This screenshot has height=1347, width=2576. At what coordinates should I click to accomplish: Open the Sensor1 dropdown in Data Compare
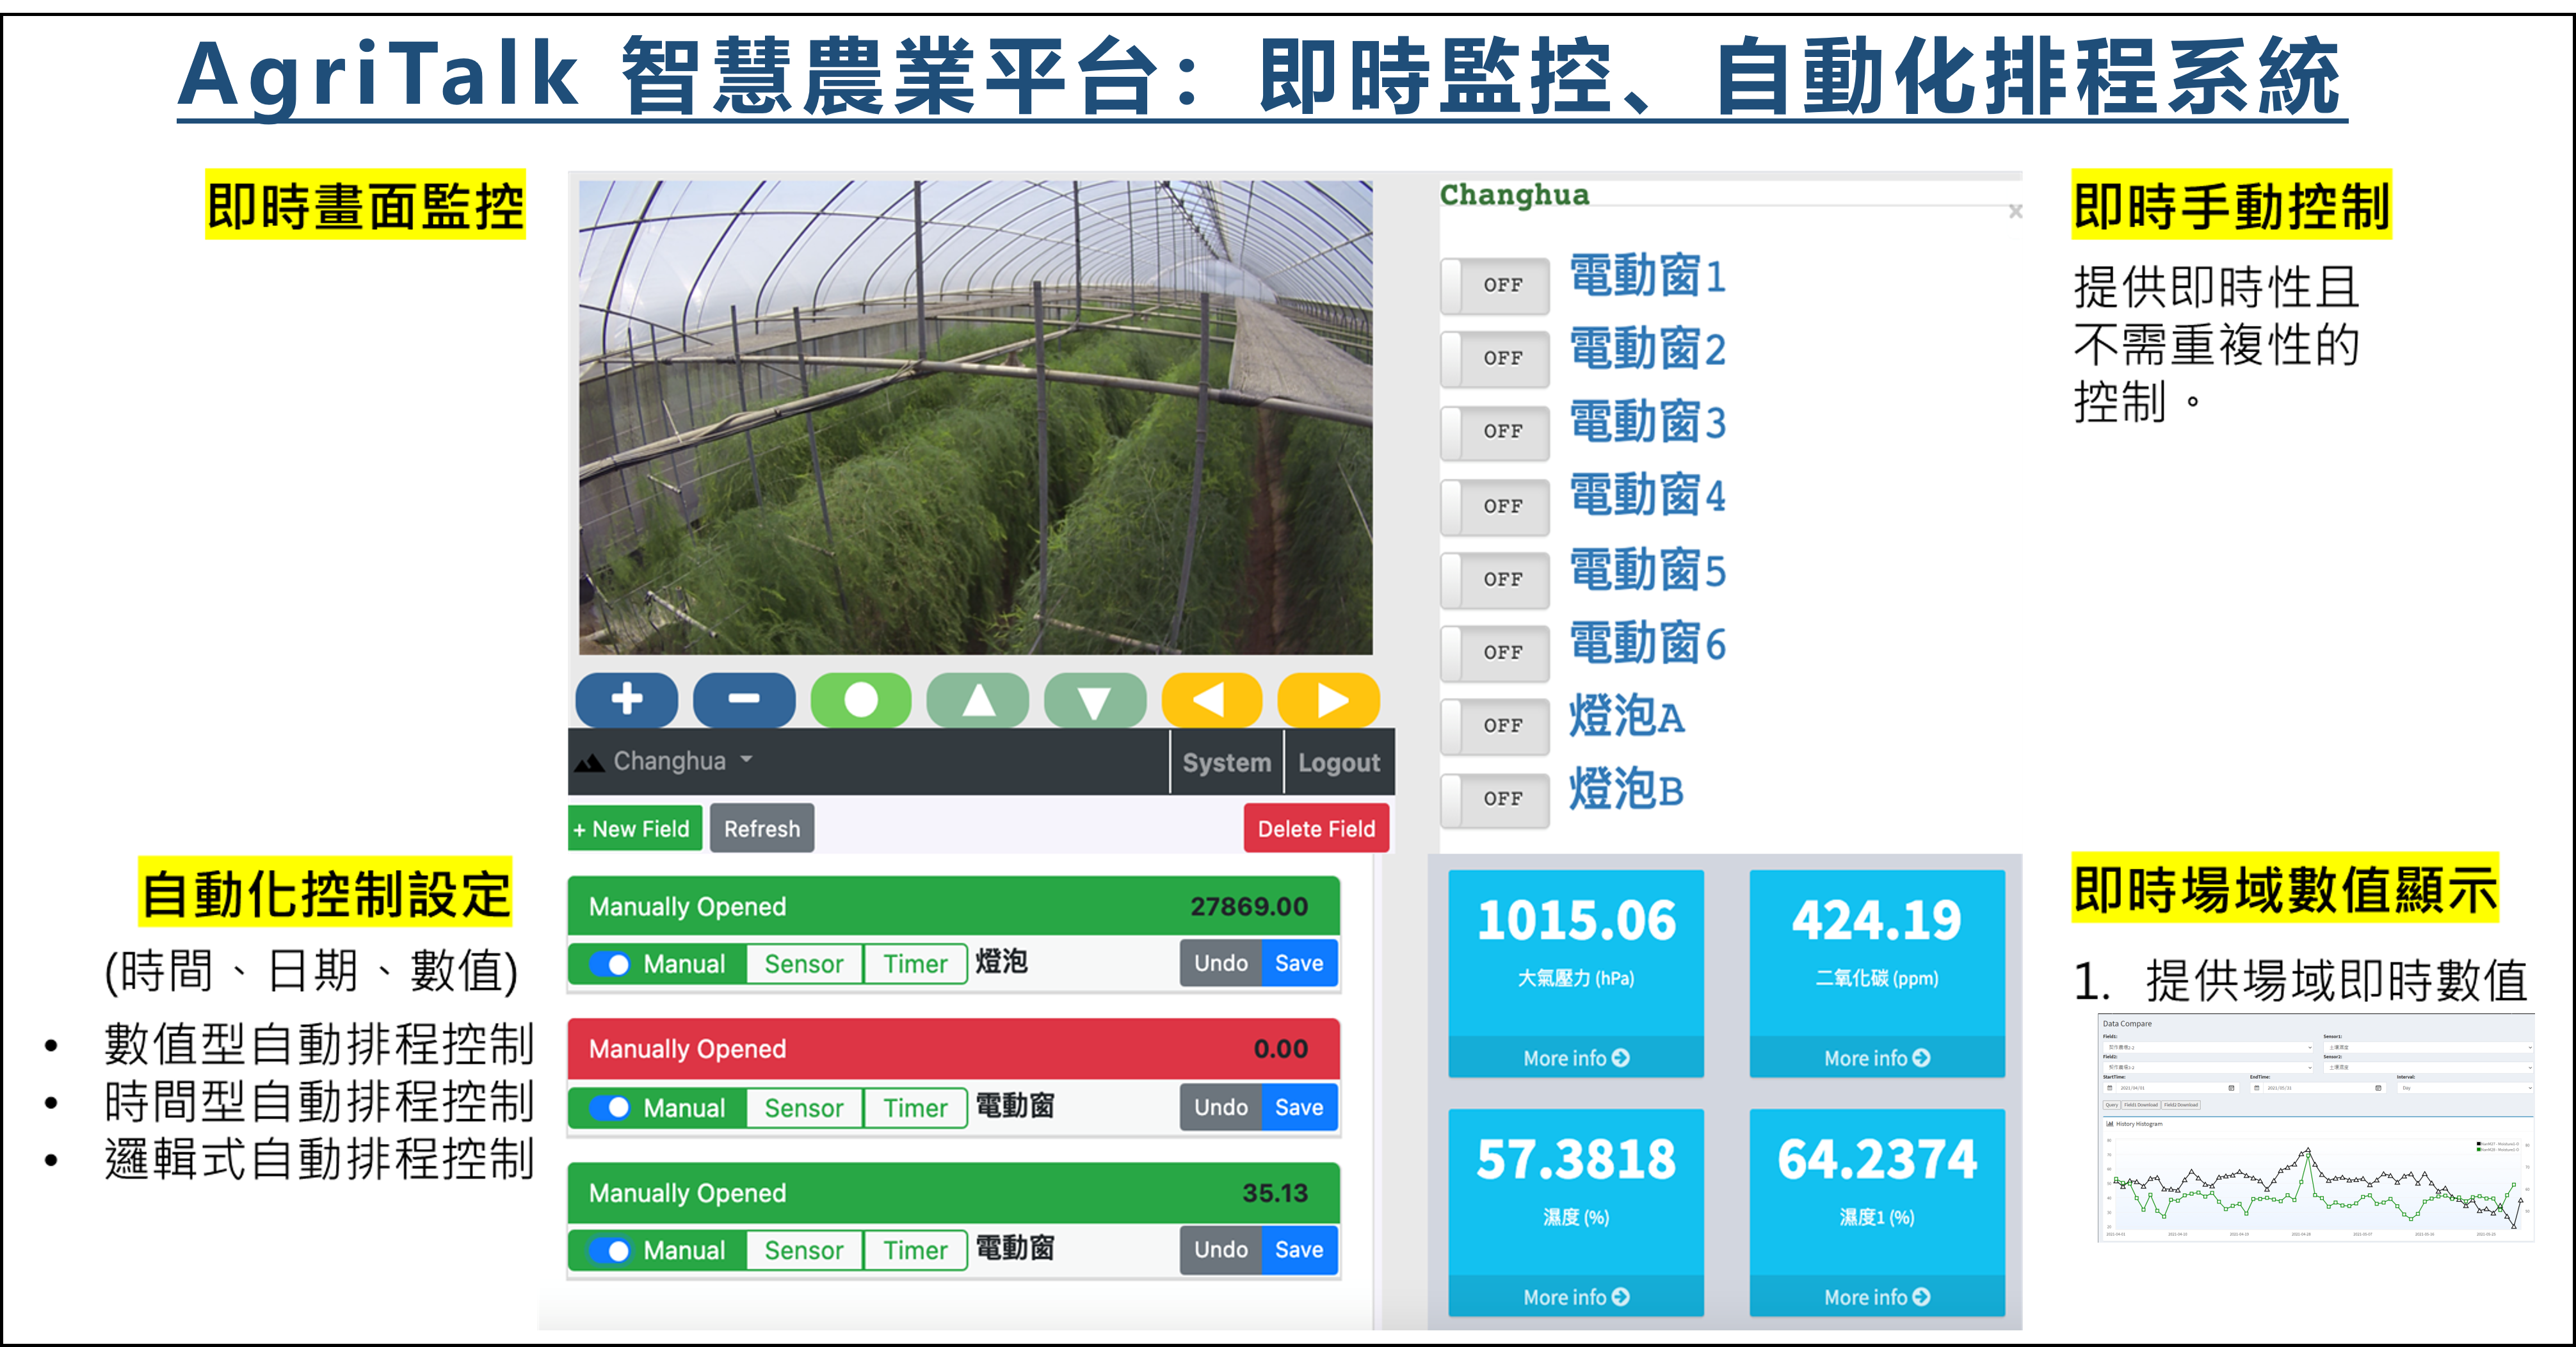click(x=2429, y=1048)
